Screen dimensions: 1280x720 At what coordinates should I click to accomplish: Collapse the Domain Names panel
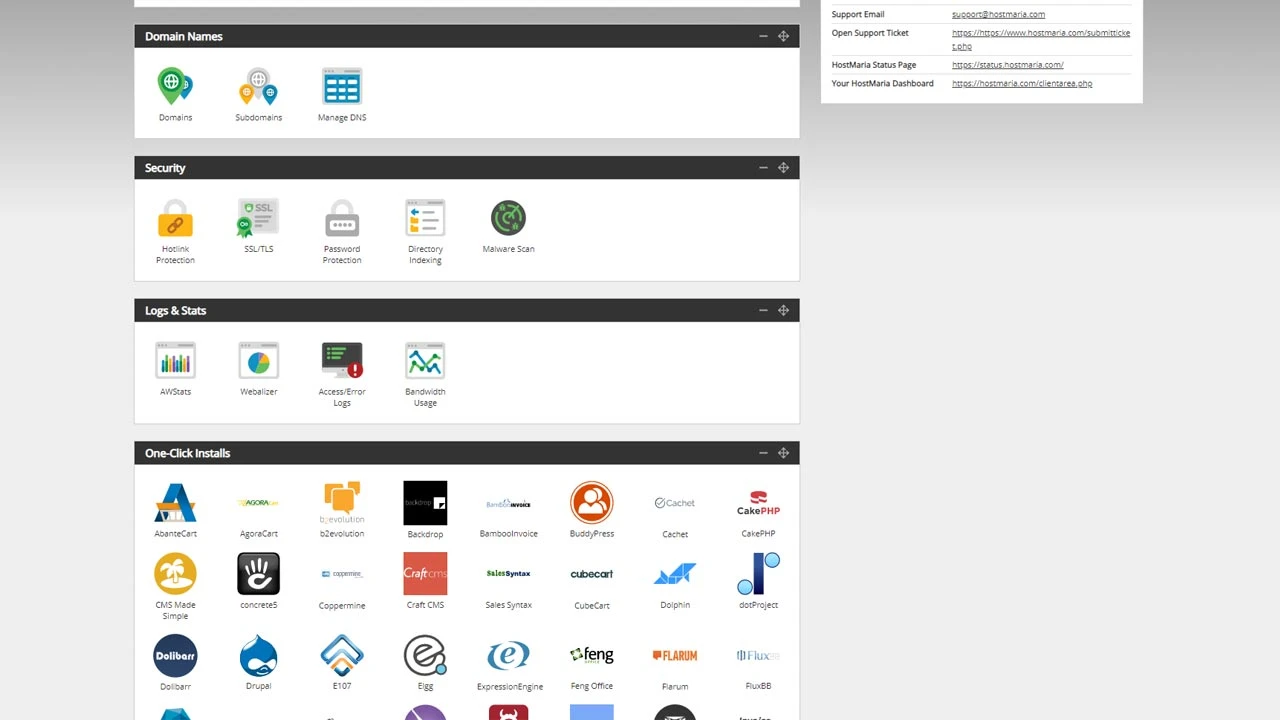(x=763, y=36)
